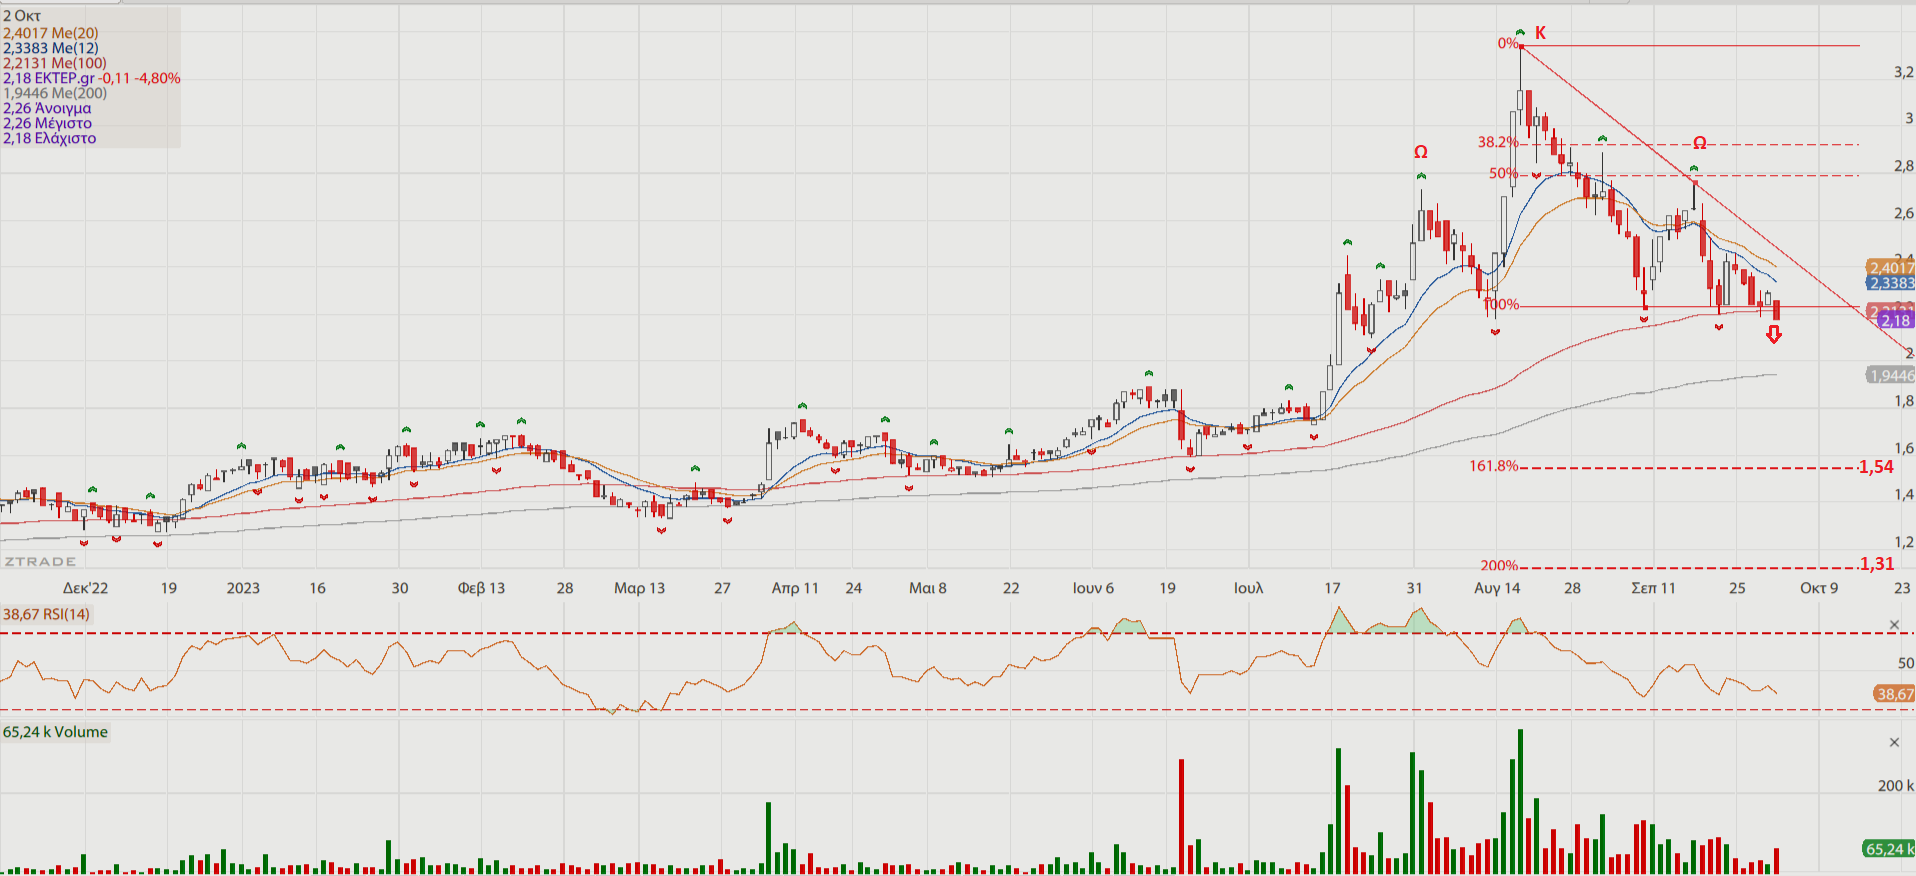Click the 161.8% Fibonacci level label

pyautogui.click(x=1493, y=466)
